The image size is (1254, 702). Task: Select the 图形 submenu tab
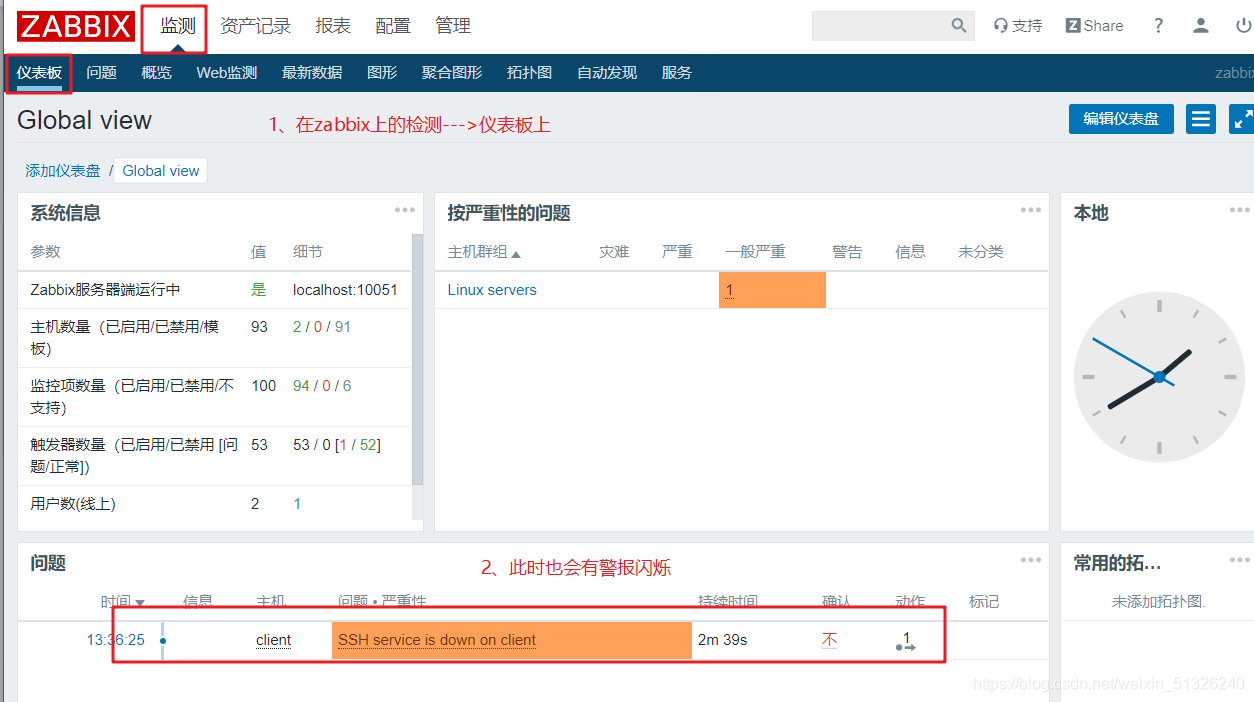pyautogui.click(x=382, y=72)
